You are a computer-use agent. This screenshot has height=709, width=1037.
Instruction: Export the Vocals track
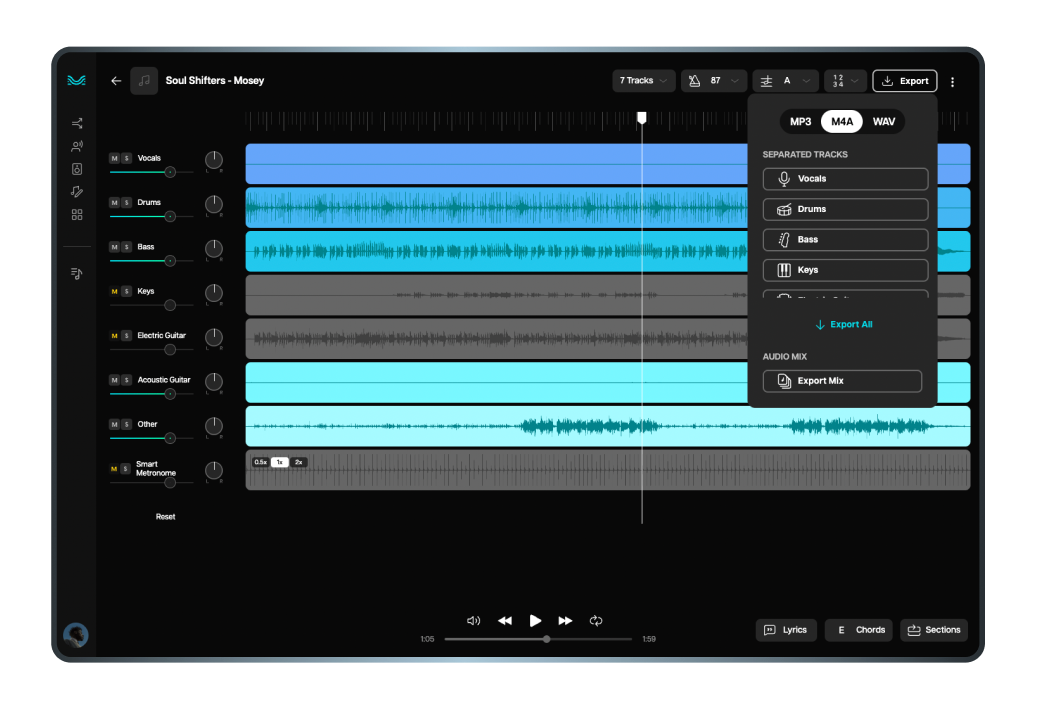[x=845, y=179]
